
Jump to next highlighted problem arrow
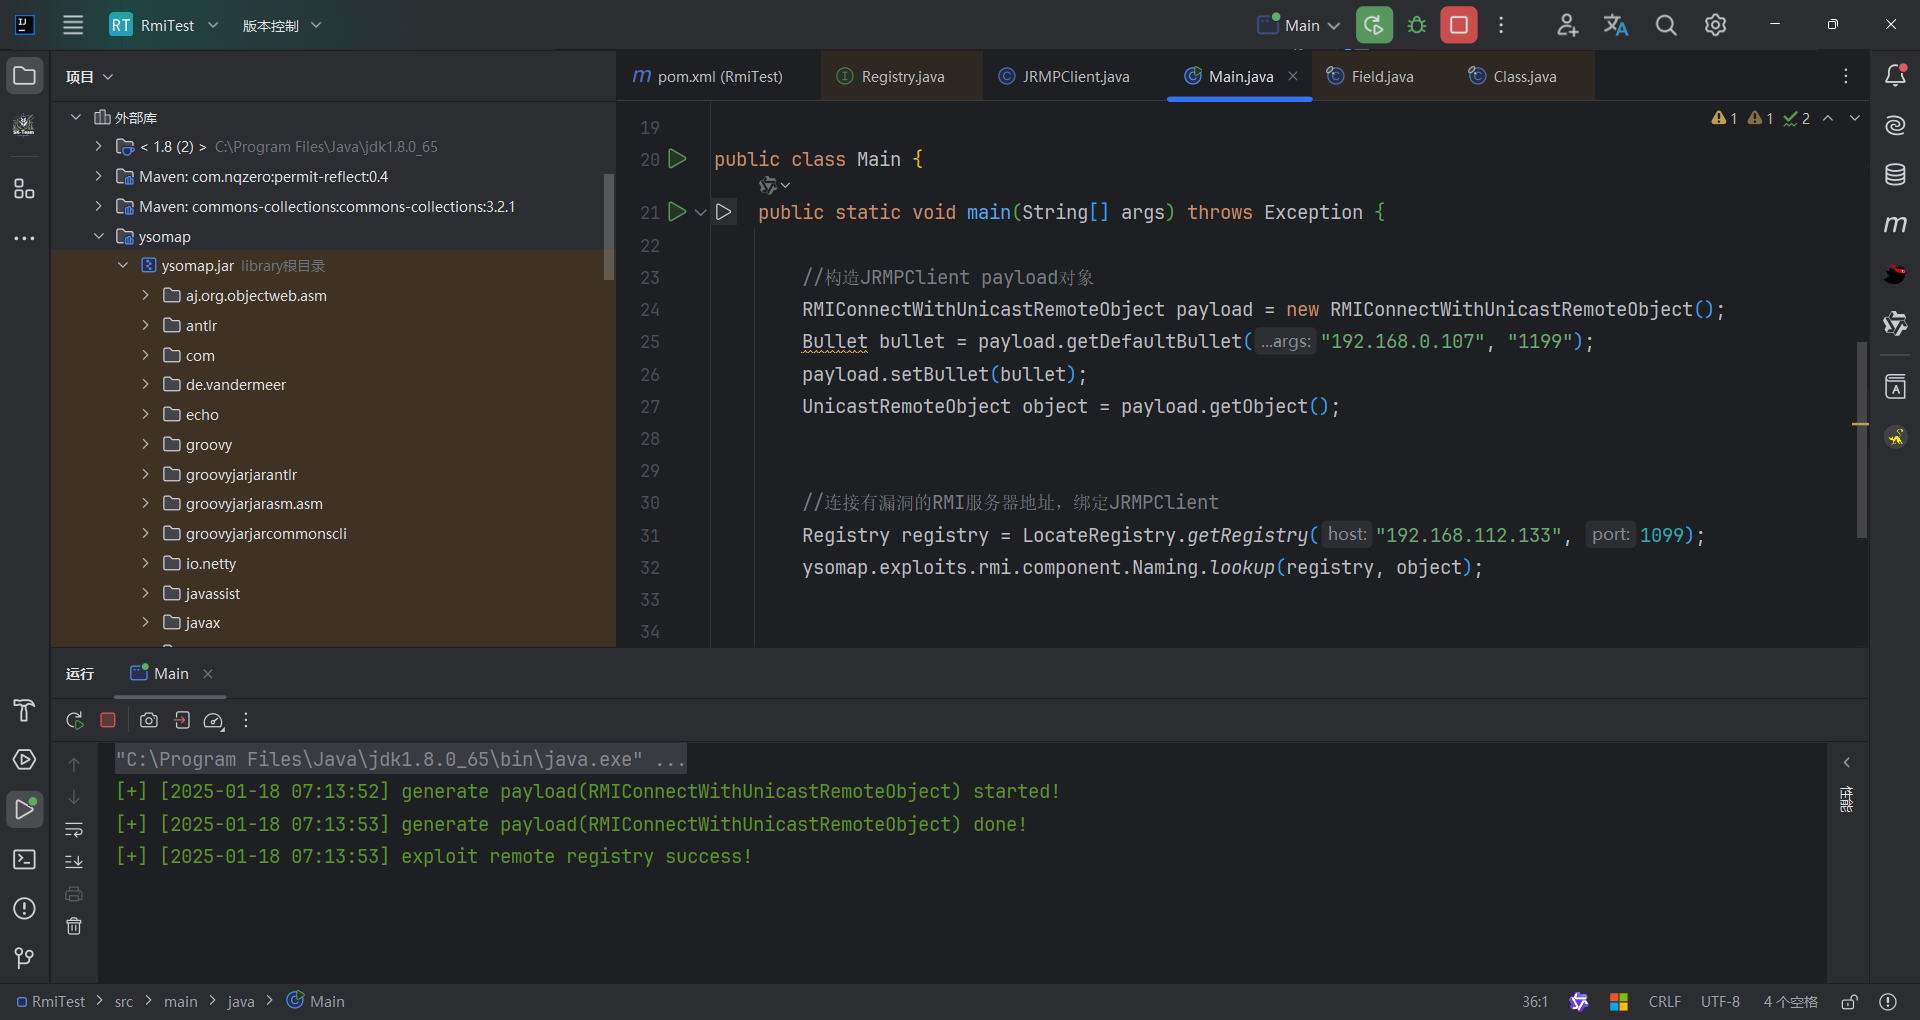click(1854, 118)
